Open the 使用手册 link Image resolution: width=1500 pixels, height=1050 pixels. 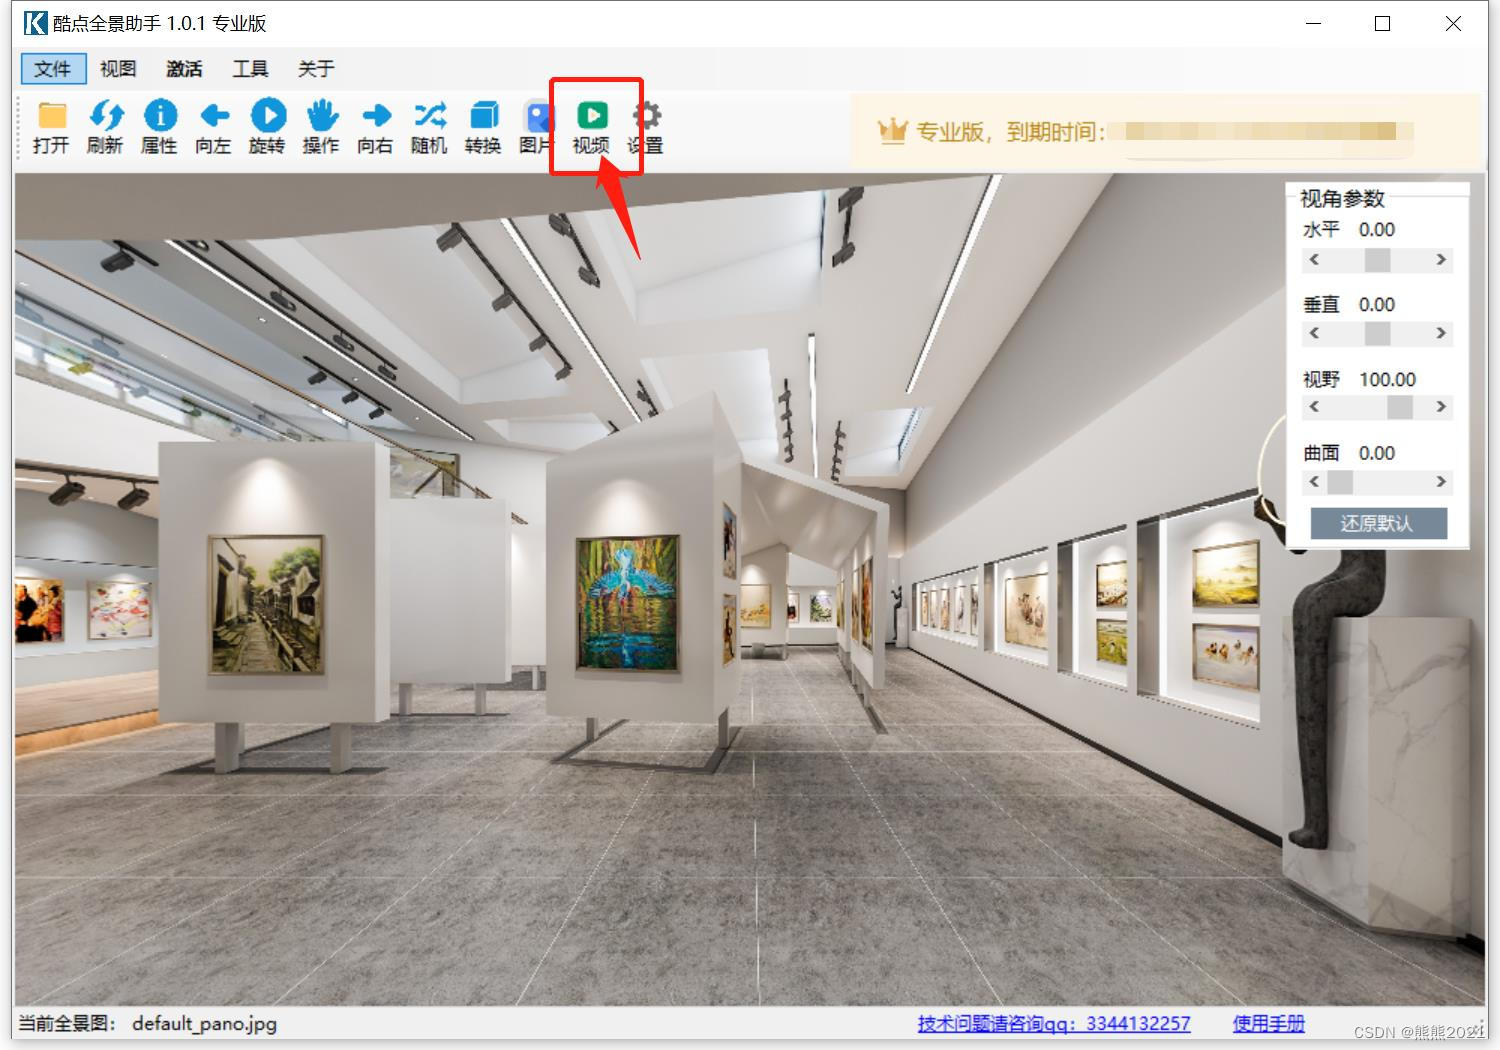tap(1268, 1023)
